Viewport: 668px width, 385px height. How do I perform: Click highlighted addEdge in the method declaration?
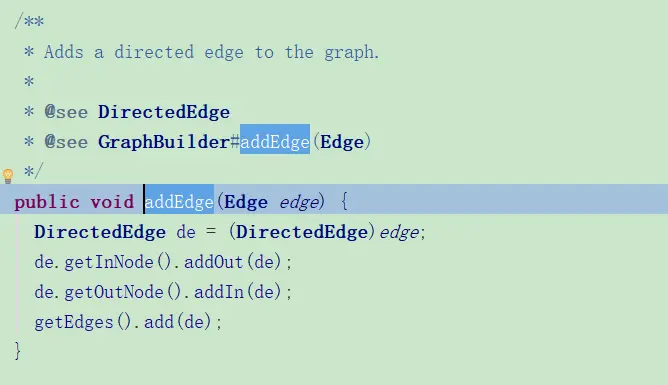coord(179,202)
